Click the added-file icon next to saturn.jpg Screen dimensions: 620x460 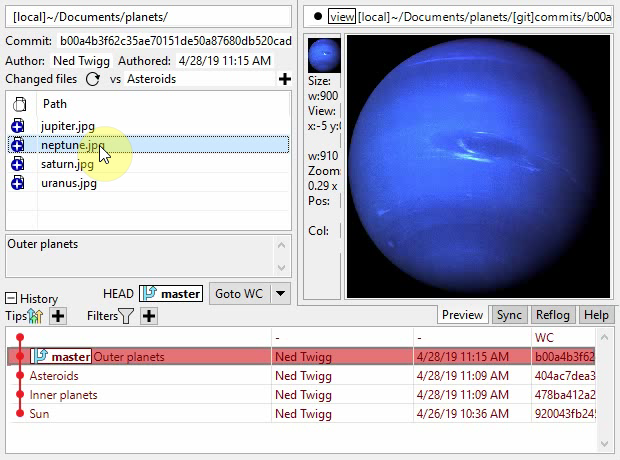(18, 164)
